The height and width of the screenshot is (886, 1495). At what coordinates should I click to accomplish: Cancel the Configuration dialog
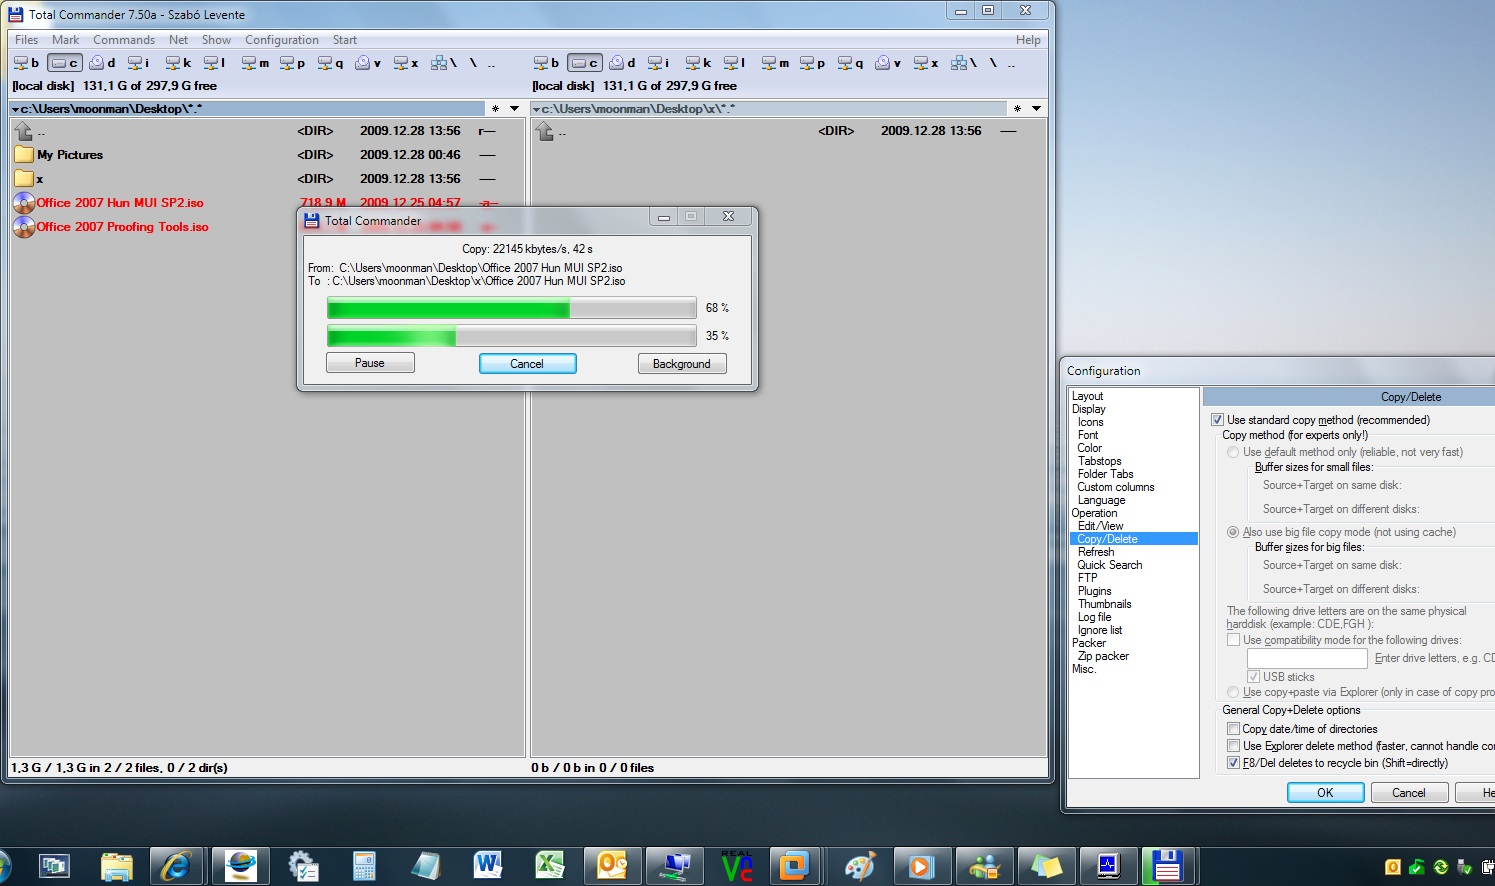tap(1409, 793)
